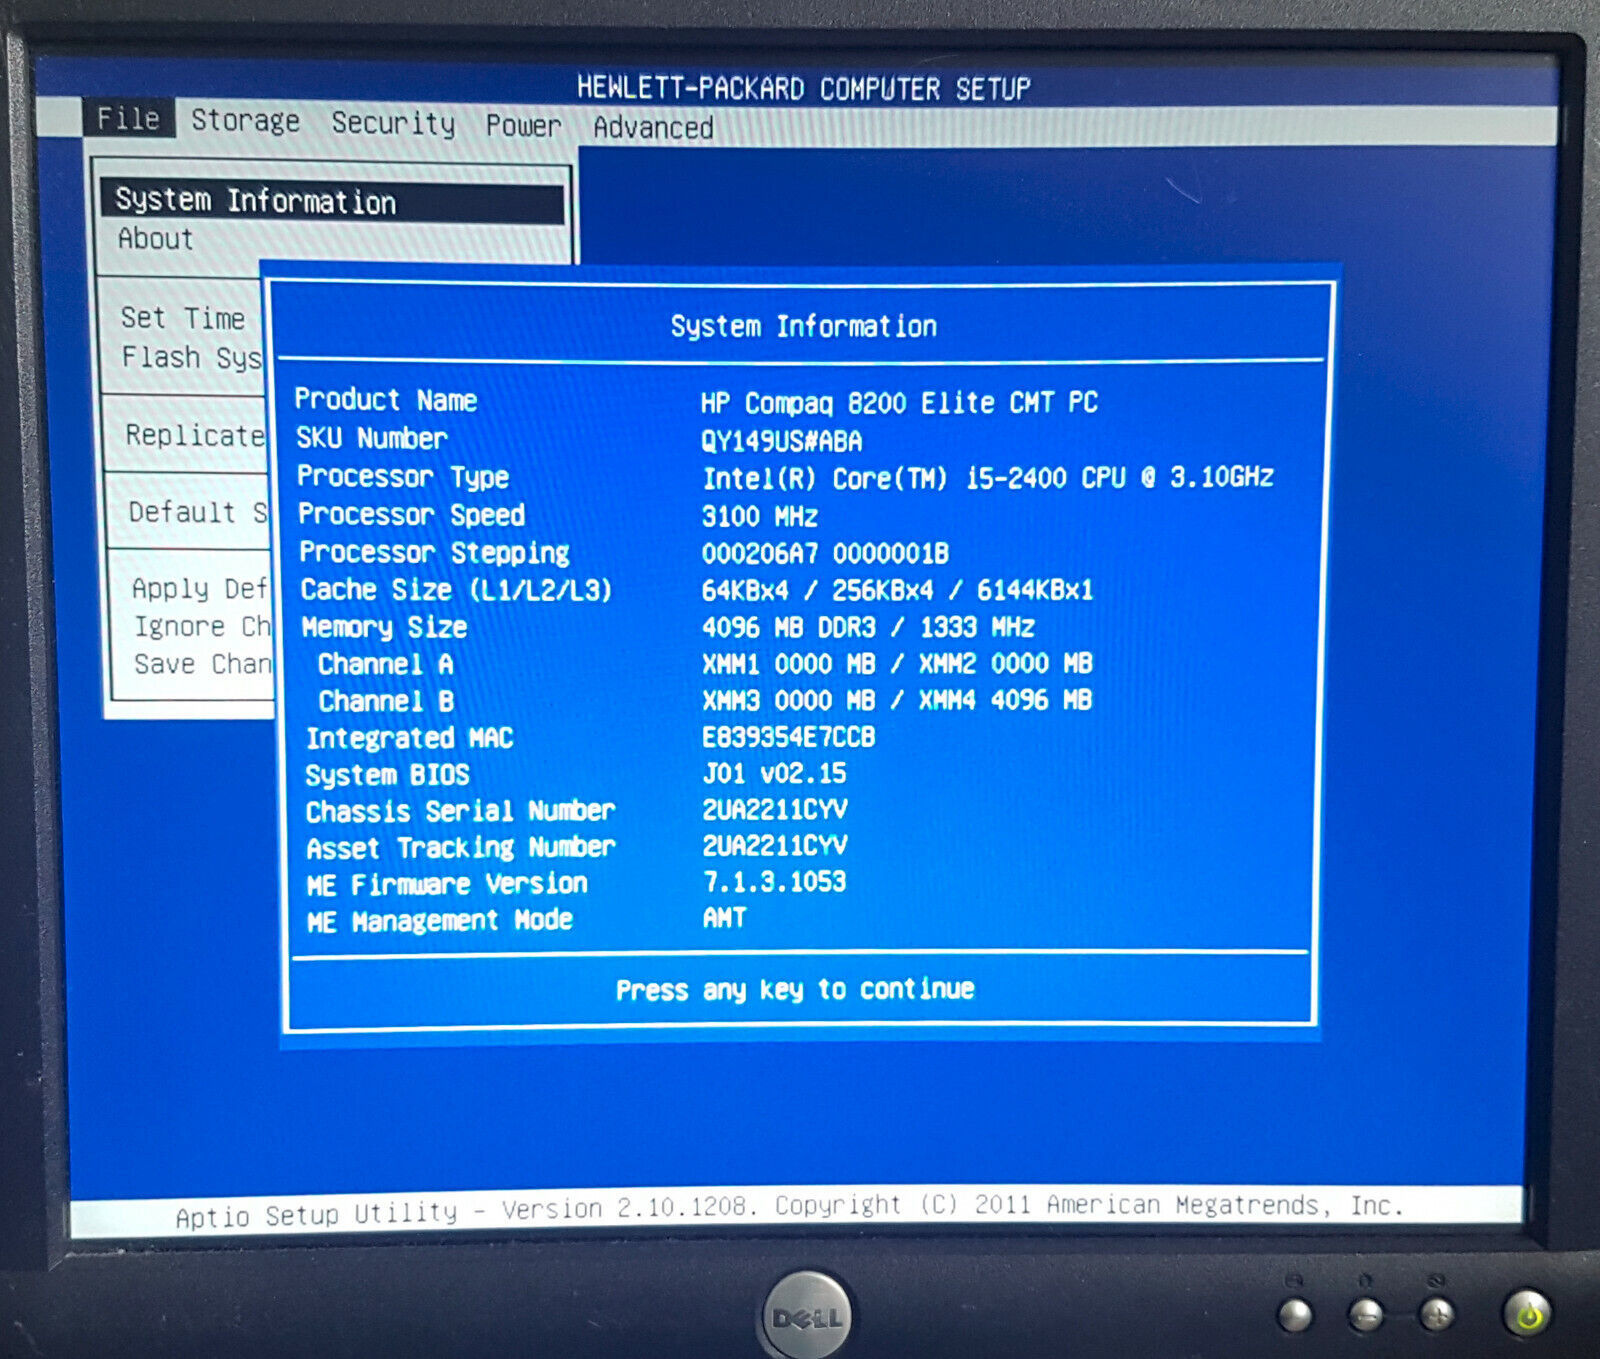Viewport: 1600px width, 1359px height.
Task: Click BIOS version J01 v02.15
Action: (774, 773)
